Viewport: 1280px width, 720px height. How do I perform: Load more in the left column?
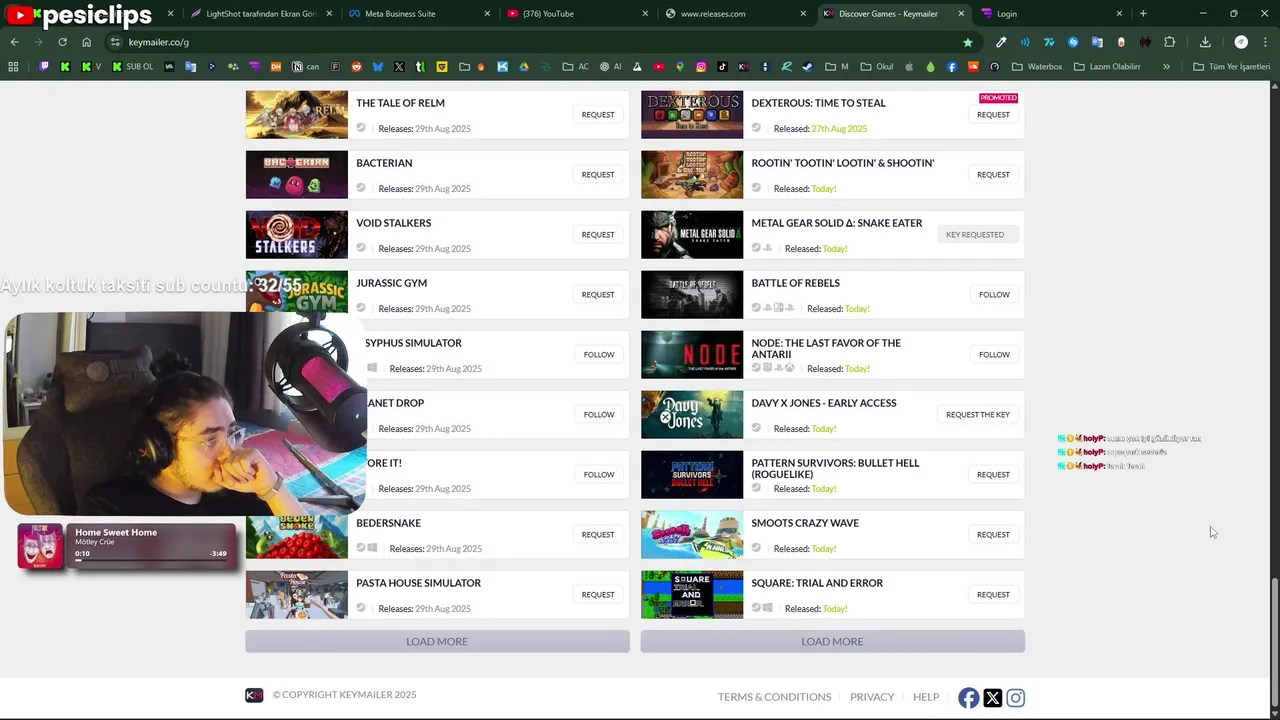click(x=437, y=641)
